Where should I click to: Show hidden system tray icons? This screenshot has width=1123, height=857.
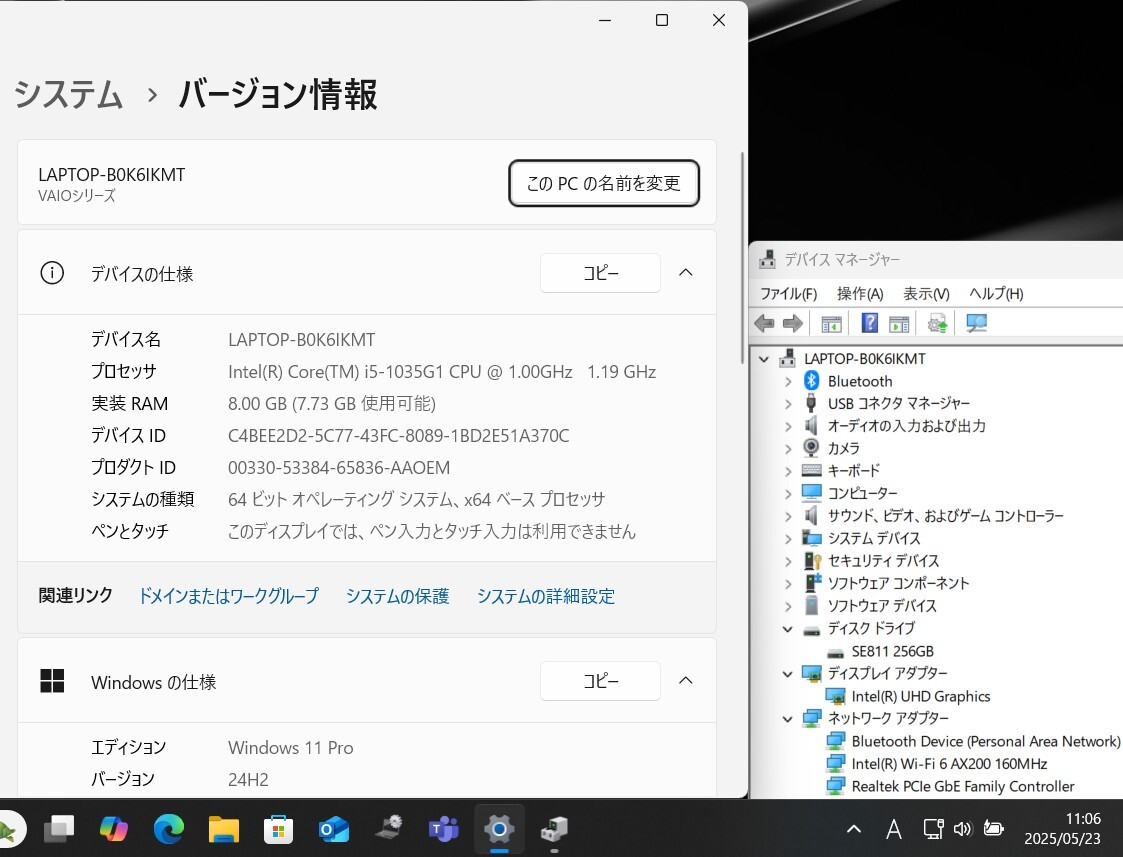pyautogui.click(x=854, y=829)
